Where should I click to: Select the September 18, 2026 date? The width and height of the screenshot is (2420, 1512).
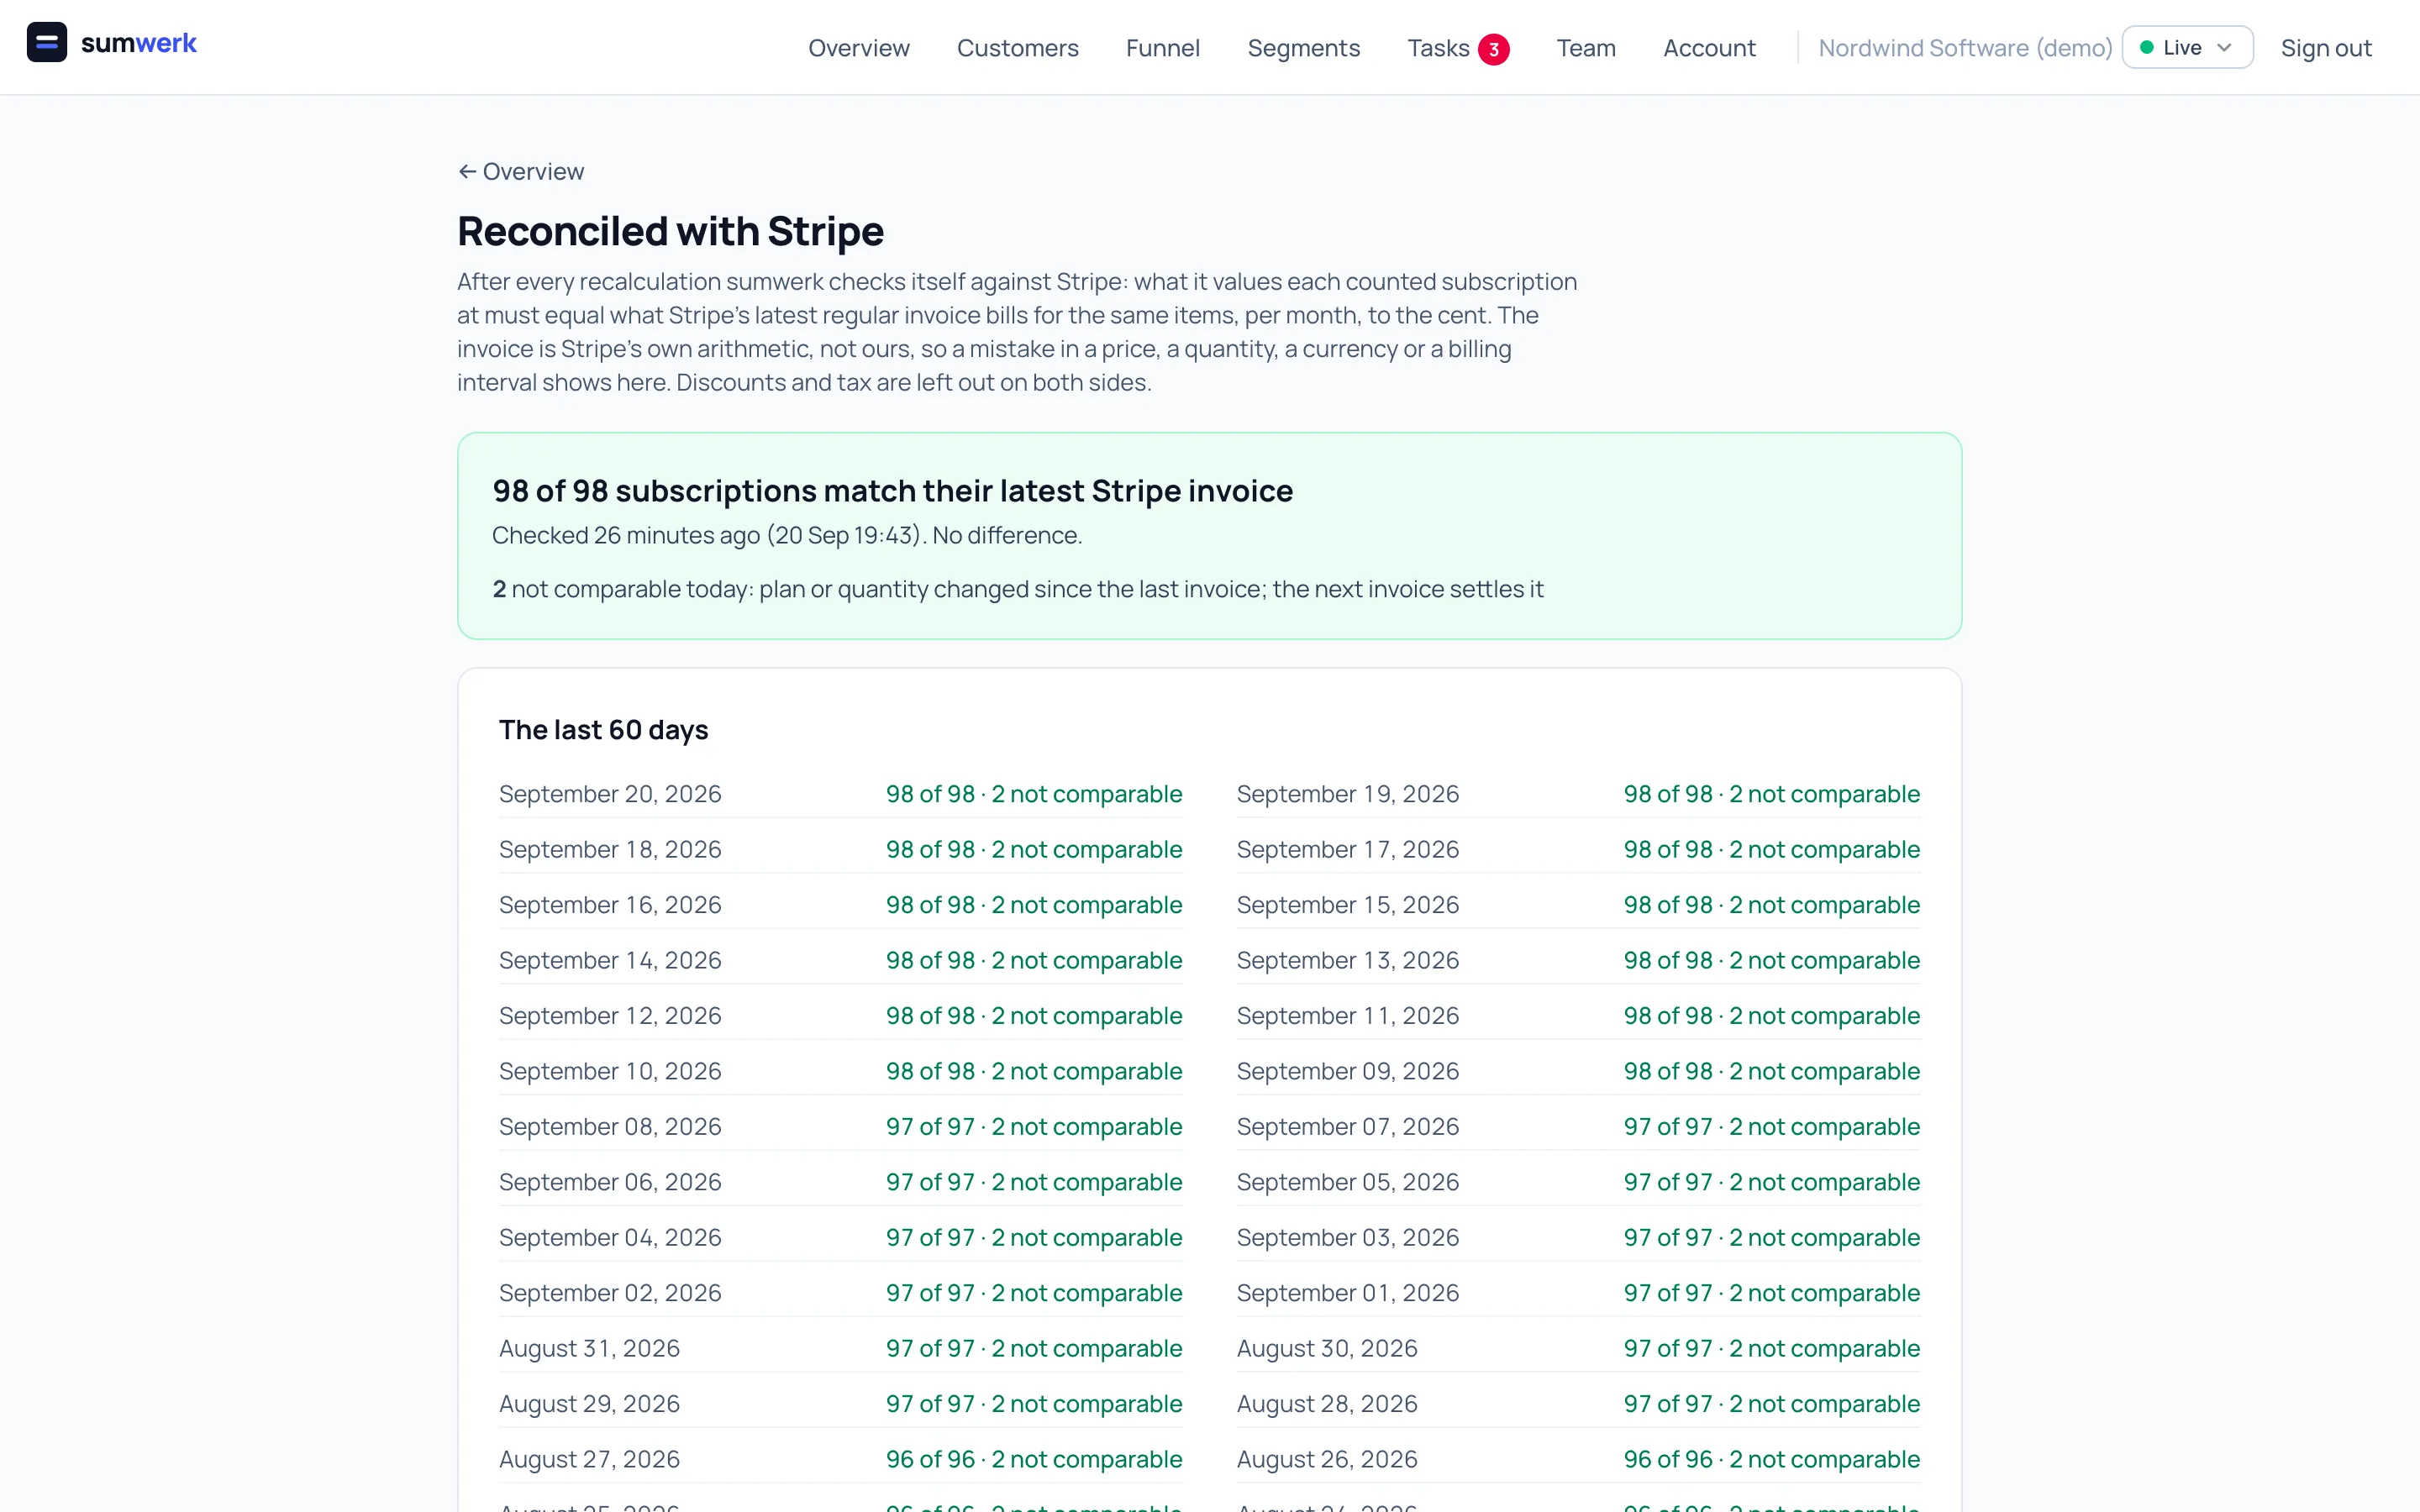coord(610,849)
